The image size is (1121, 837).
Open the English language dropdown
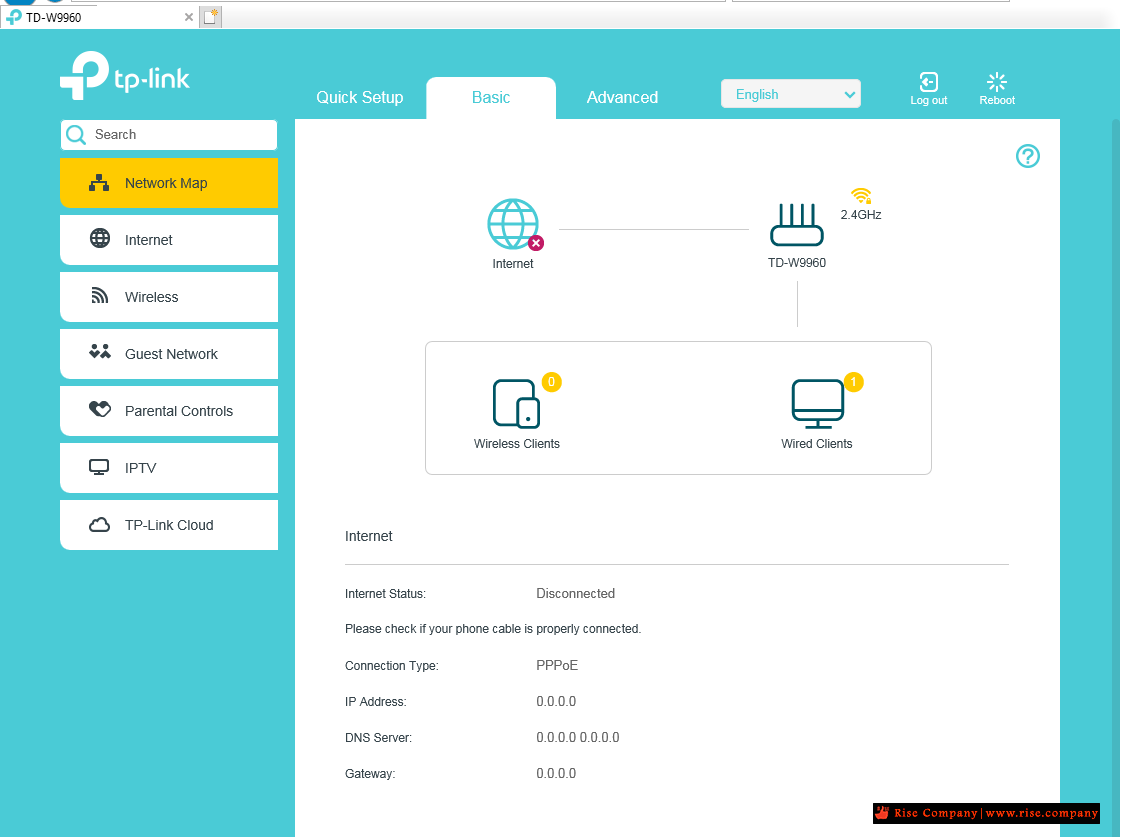[791, 94]
